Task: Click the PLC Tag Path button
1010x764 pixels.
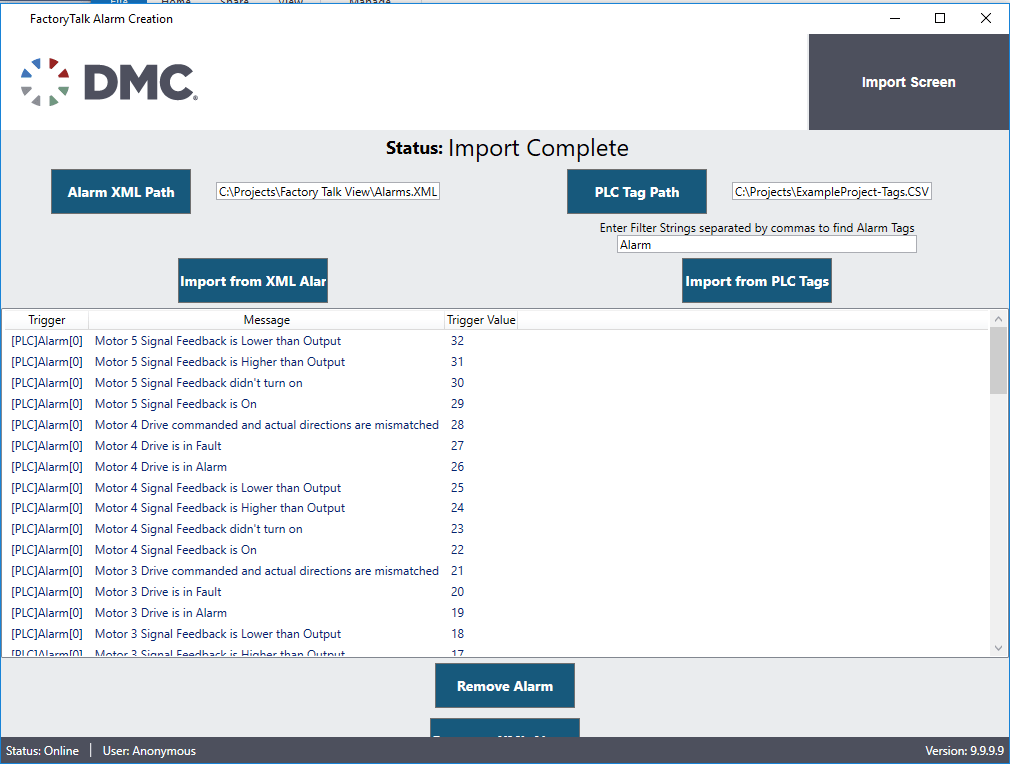Action: pos(636,192)
